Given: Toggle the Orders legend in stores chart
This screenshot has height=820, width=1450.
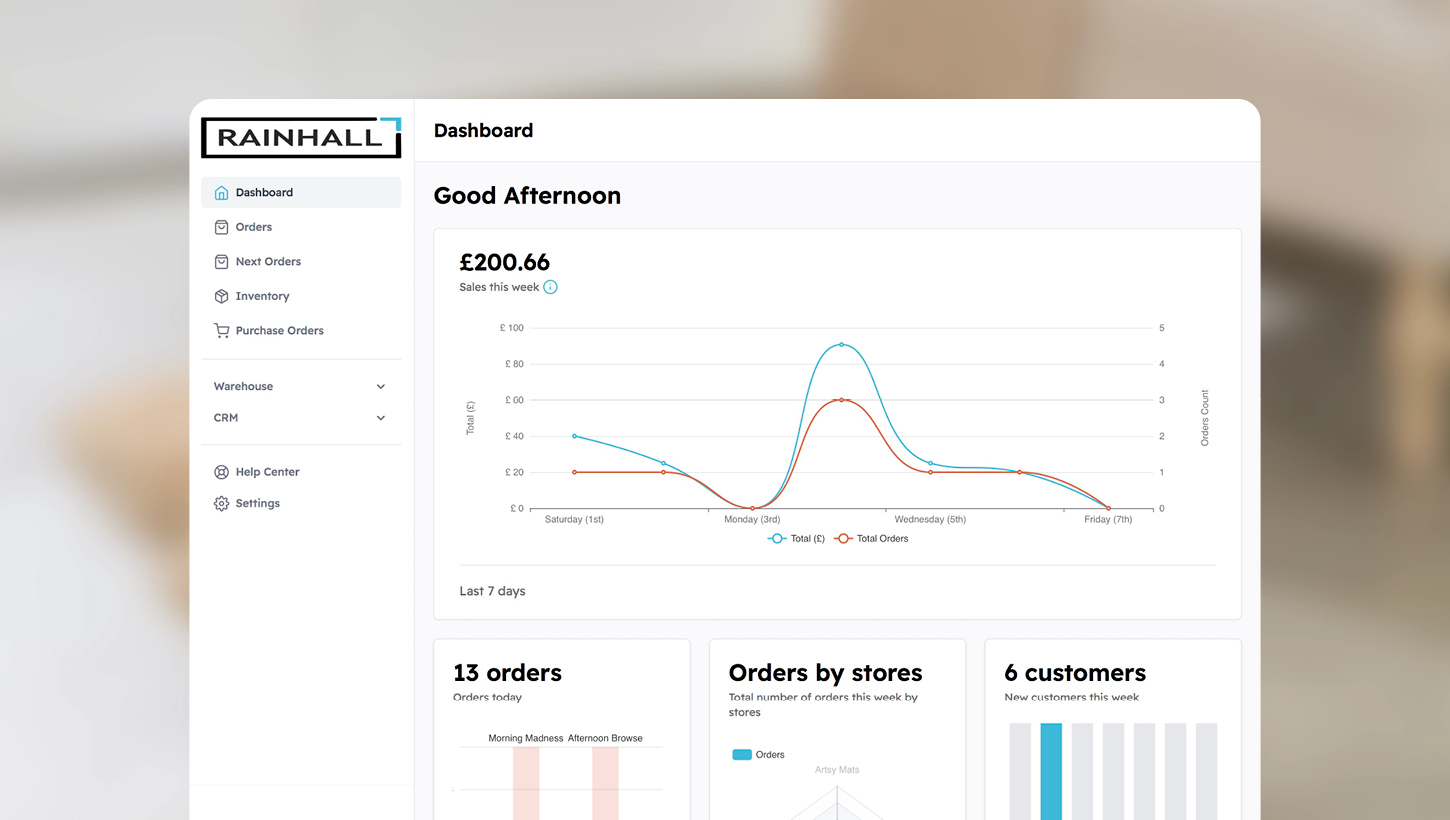Looking at the screenshot, I should pyautogui.click(x=758, y=755).
